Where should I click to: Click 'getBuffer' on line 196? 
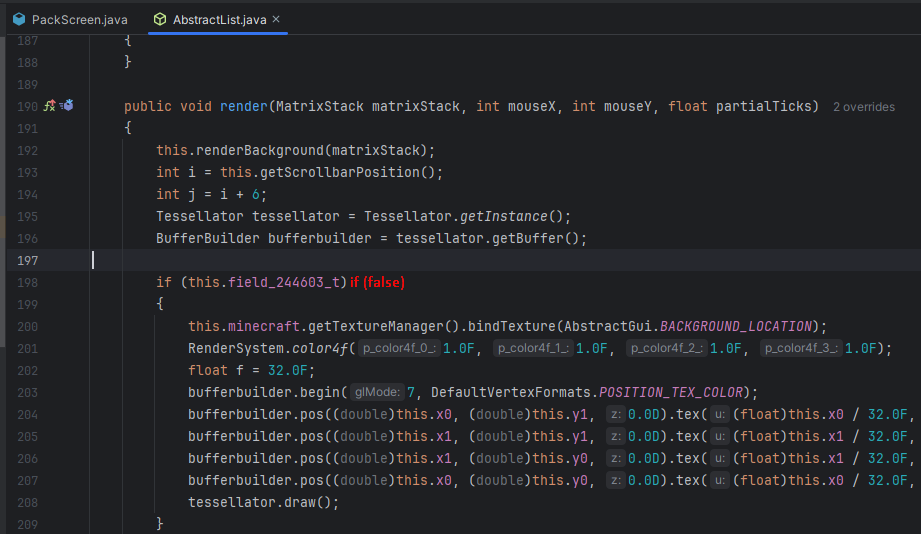click(x=527, y=239)
